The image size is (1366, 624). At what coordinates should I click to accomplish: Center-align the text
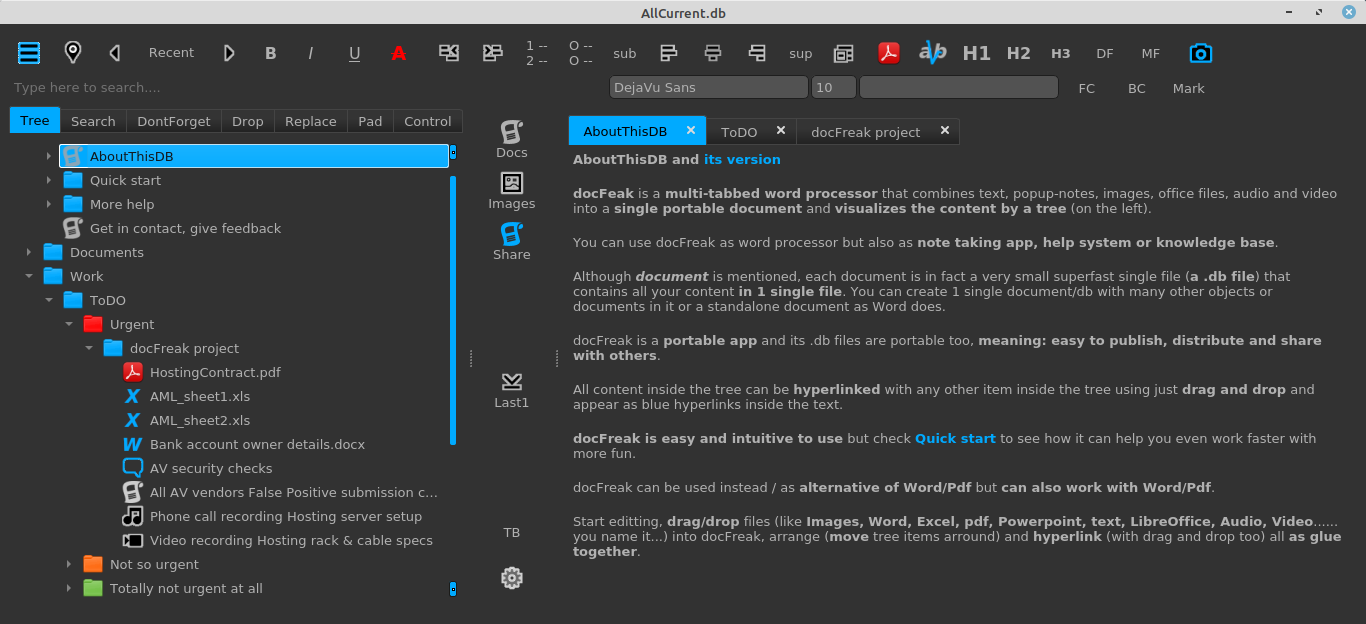pyautogui.click(x=713, y=53)
